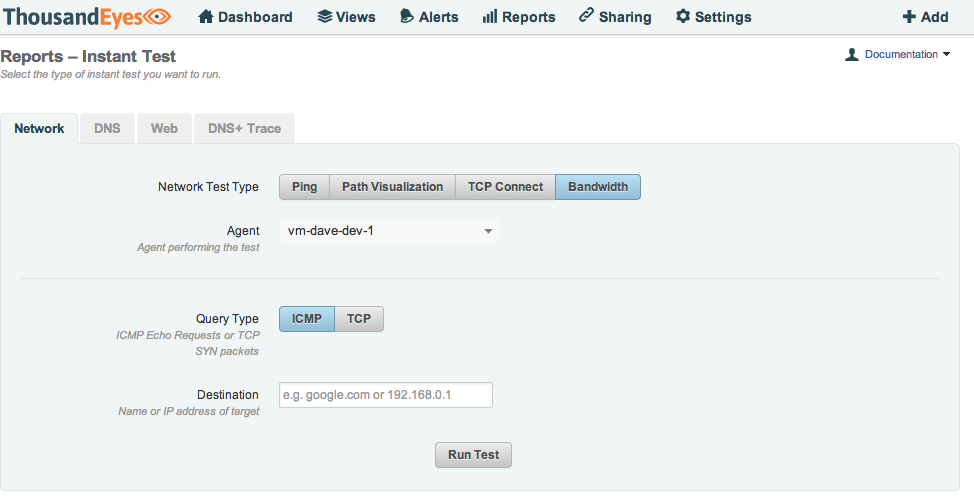Click the Agent field label
Viewport: 974px width, 501px height.
point(243,231)
